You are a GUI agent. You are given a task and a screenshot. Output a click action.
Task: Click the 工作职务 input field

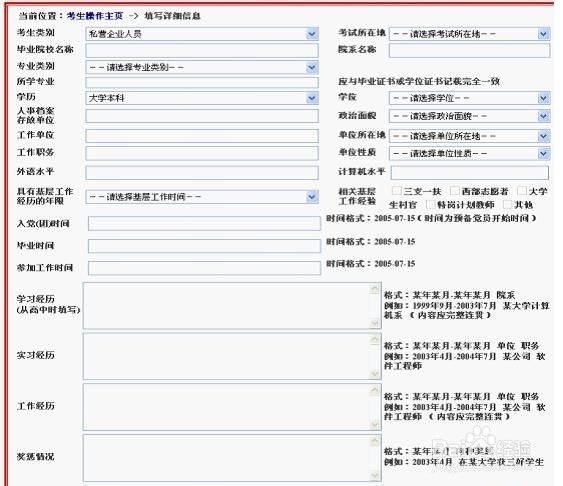click(202, 153)
